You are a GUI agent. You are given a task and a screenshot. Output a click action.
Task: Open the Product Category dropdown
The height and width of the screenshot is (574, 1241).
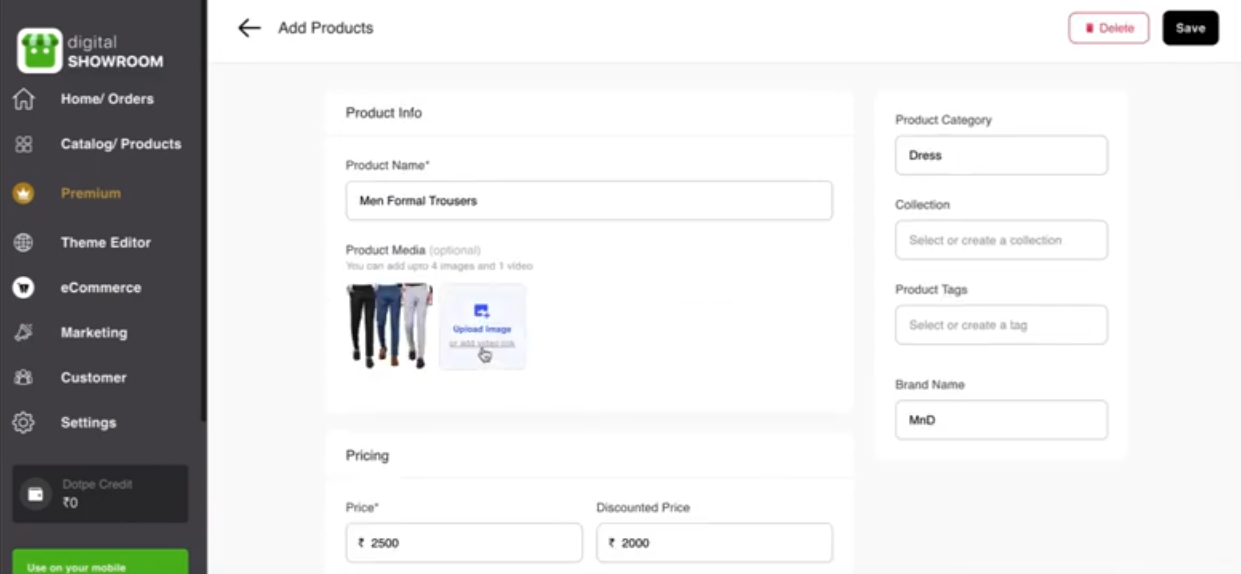pos(1001,156)
